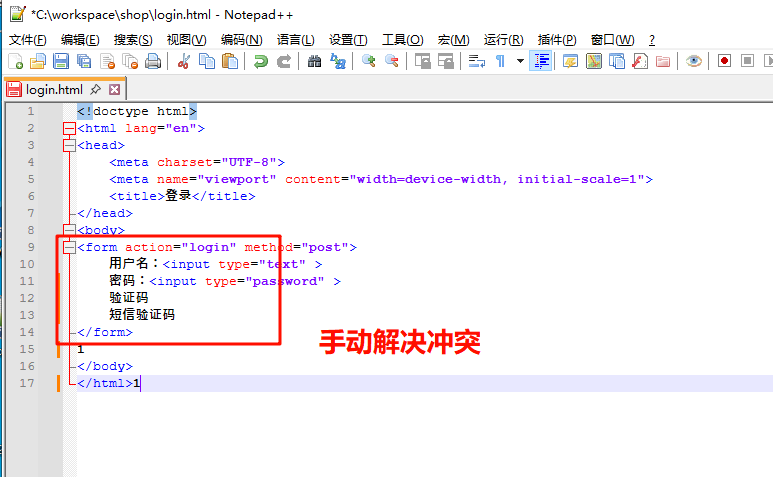Click the Save All toolbar icon

click(84, 62)
